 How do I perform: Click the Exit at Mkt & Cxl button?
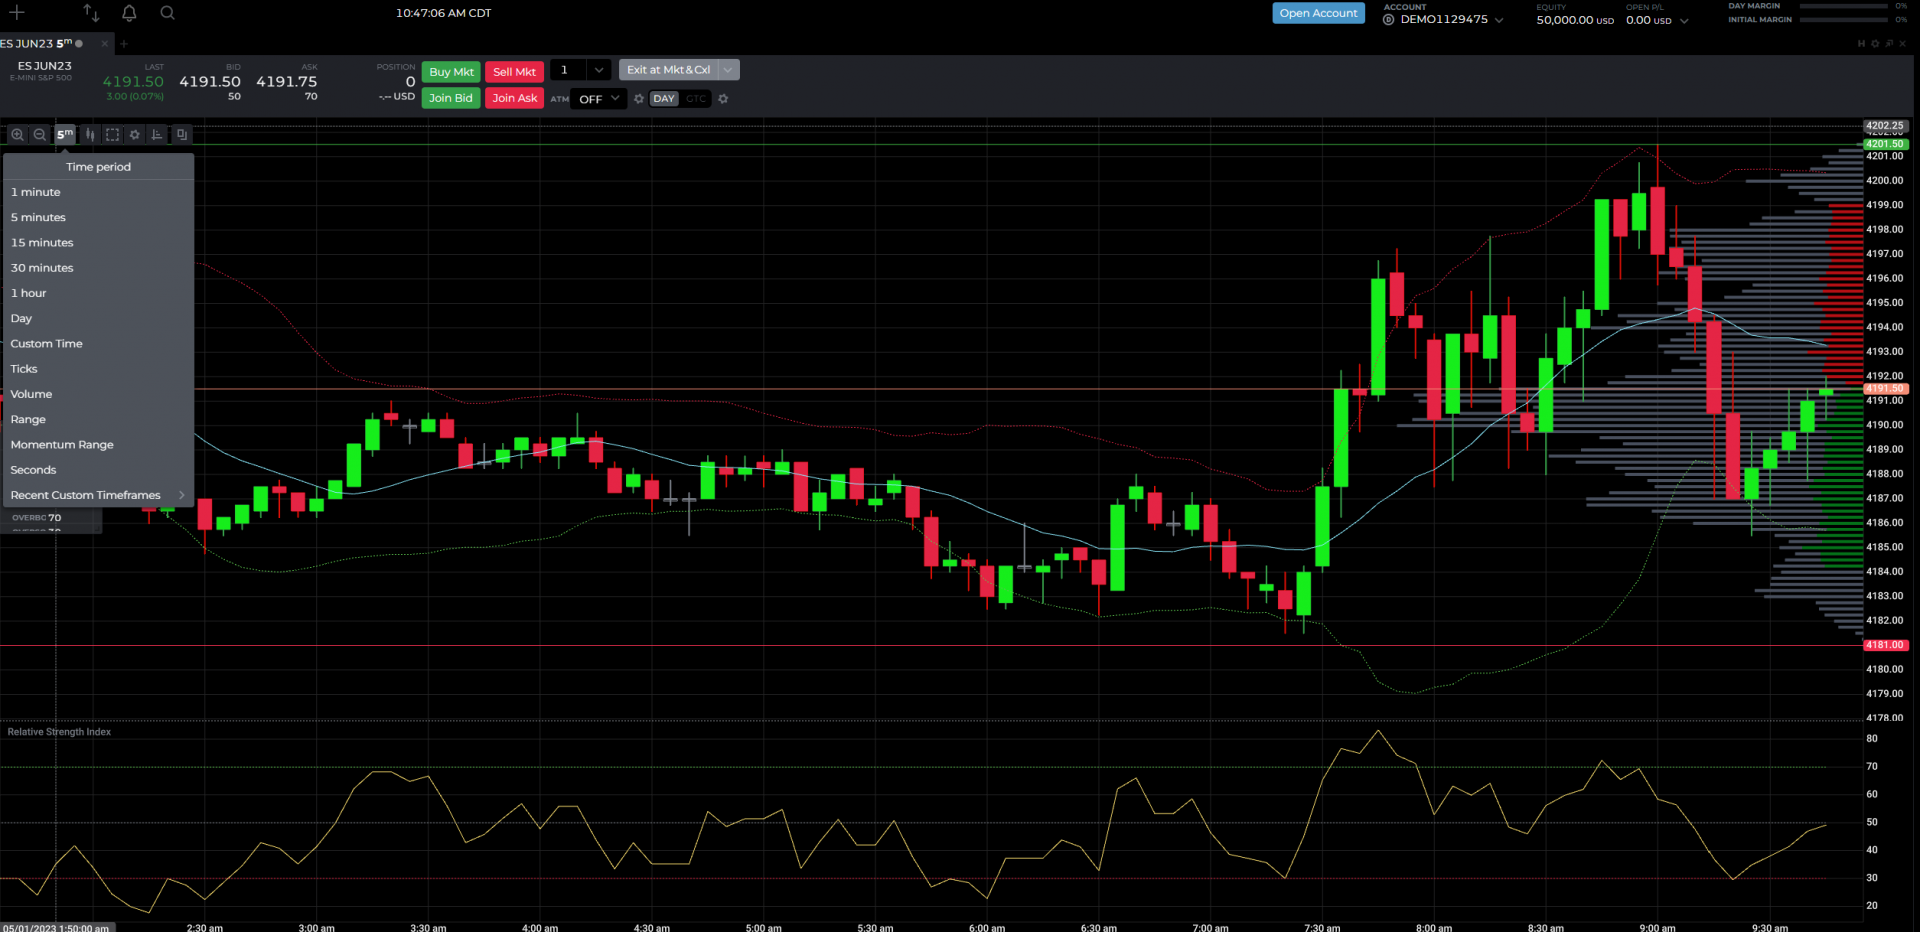[x=668, y=70]
